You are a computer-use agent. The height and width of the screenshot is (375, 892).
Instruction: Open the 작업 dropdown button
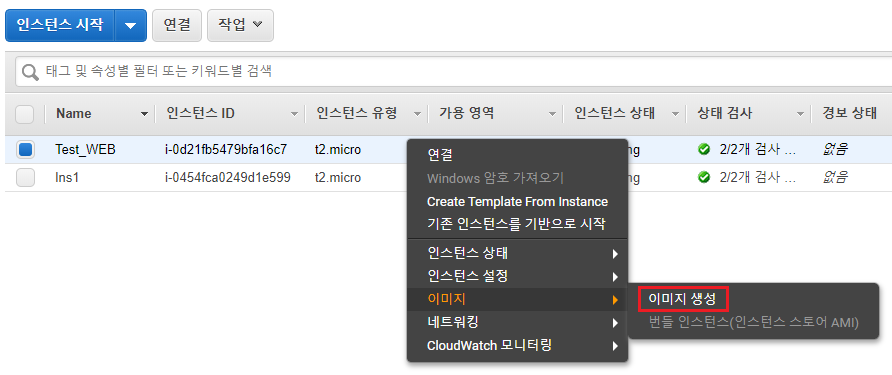pyautogui.click(x=240, y=26)
